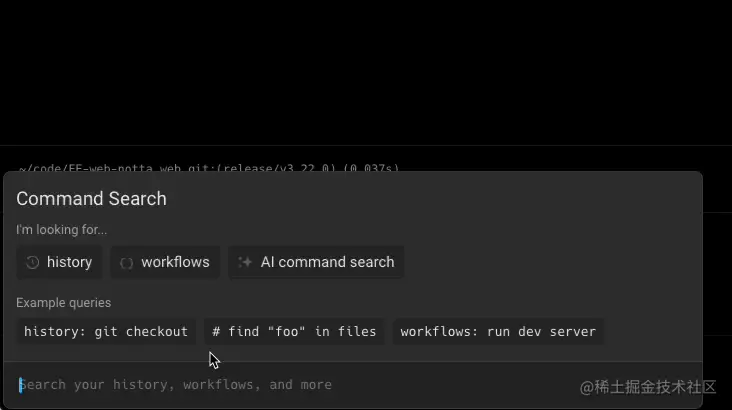Use the '# find "foo" in files' example
732x410 pixels.
tap(294, 332)
